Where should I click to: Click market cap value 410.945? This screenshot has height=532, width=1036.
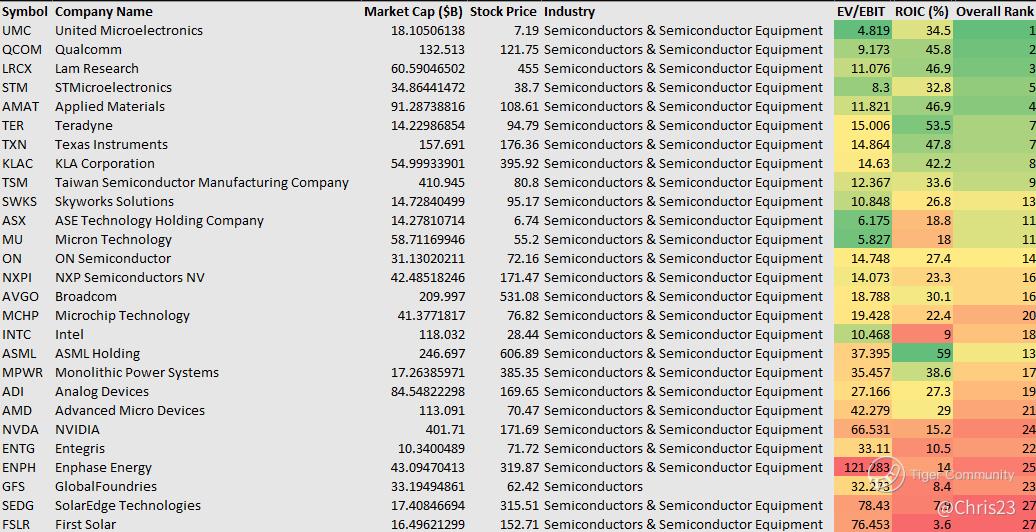(x=442, y=182)
